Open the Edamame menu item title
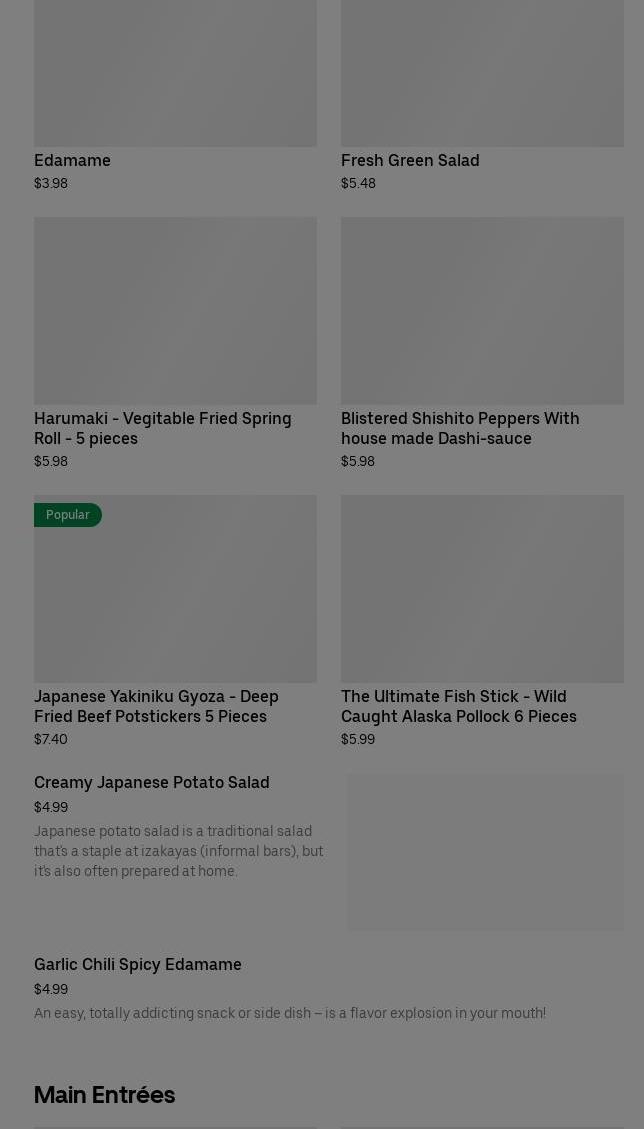644x1129 pixels. pyautogui.click(x=72, y=160)
